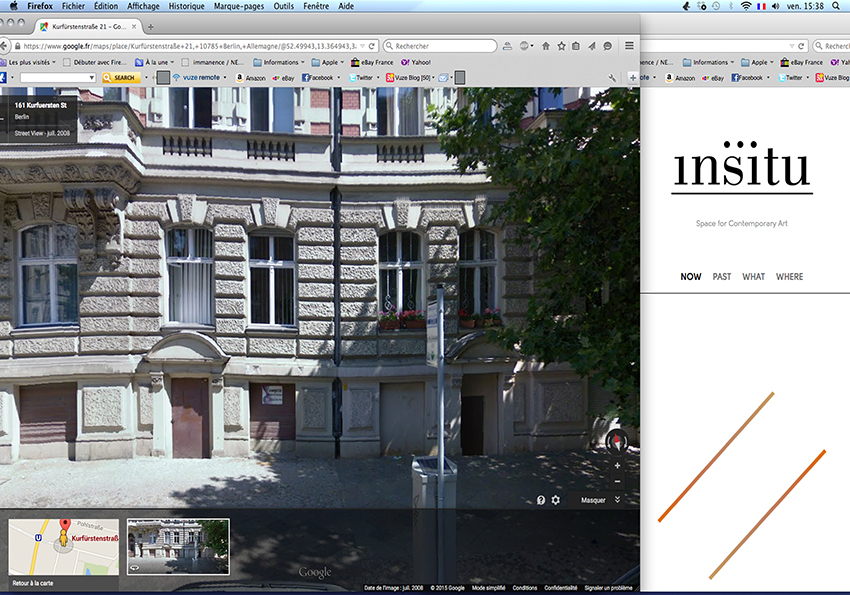Screen dimensions: 850x595
Task: Click the globe toolbar icon
Action: pos(526,46)
